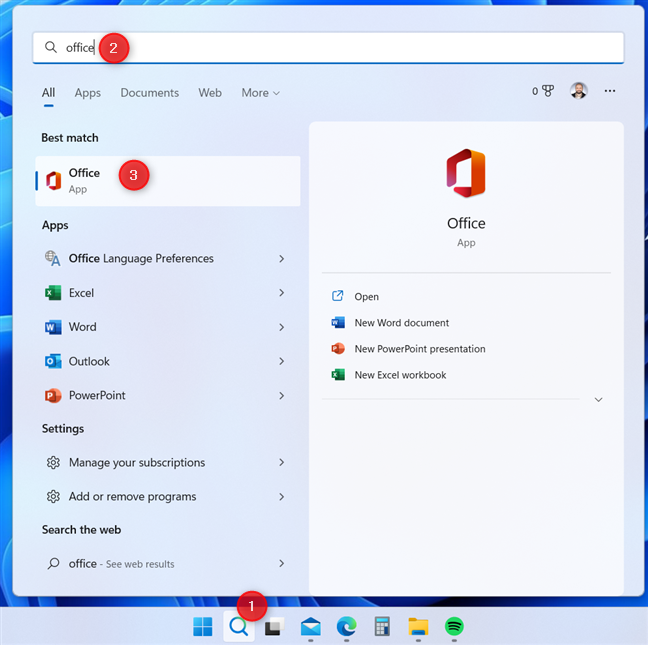The image size is (648, 645).
Task: Click the Word icon beside New Word document
Action: 338,322
